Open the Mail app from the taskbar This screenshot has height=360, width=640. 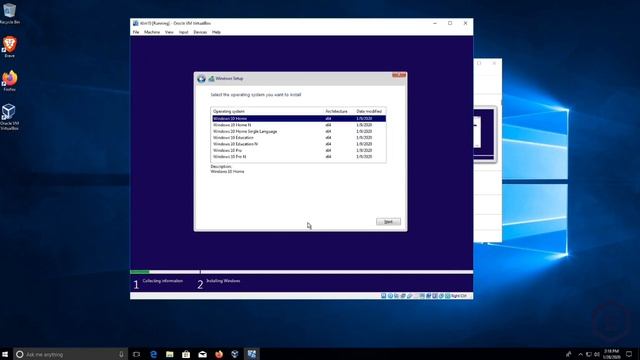tap(202, 354)
